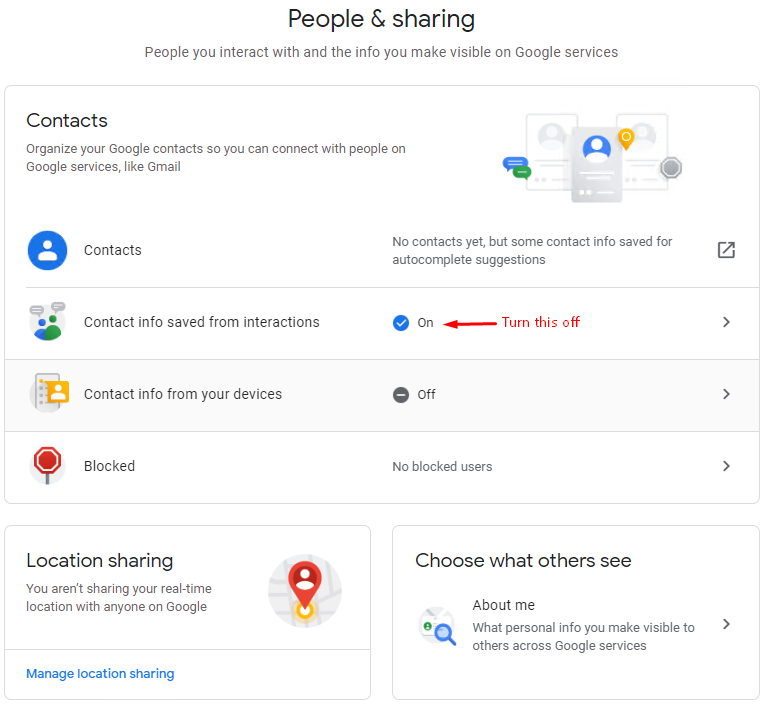The image size is (766, 704).
Task: Select Contact info from your devices label
Action: click(183, 394)
